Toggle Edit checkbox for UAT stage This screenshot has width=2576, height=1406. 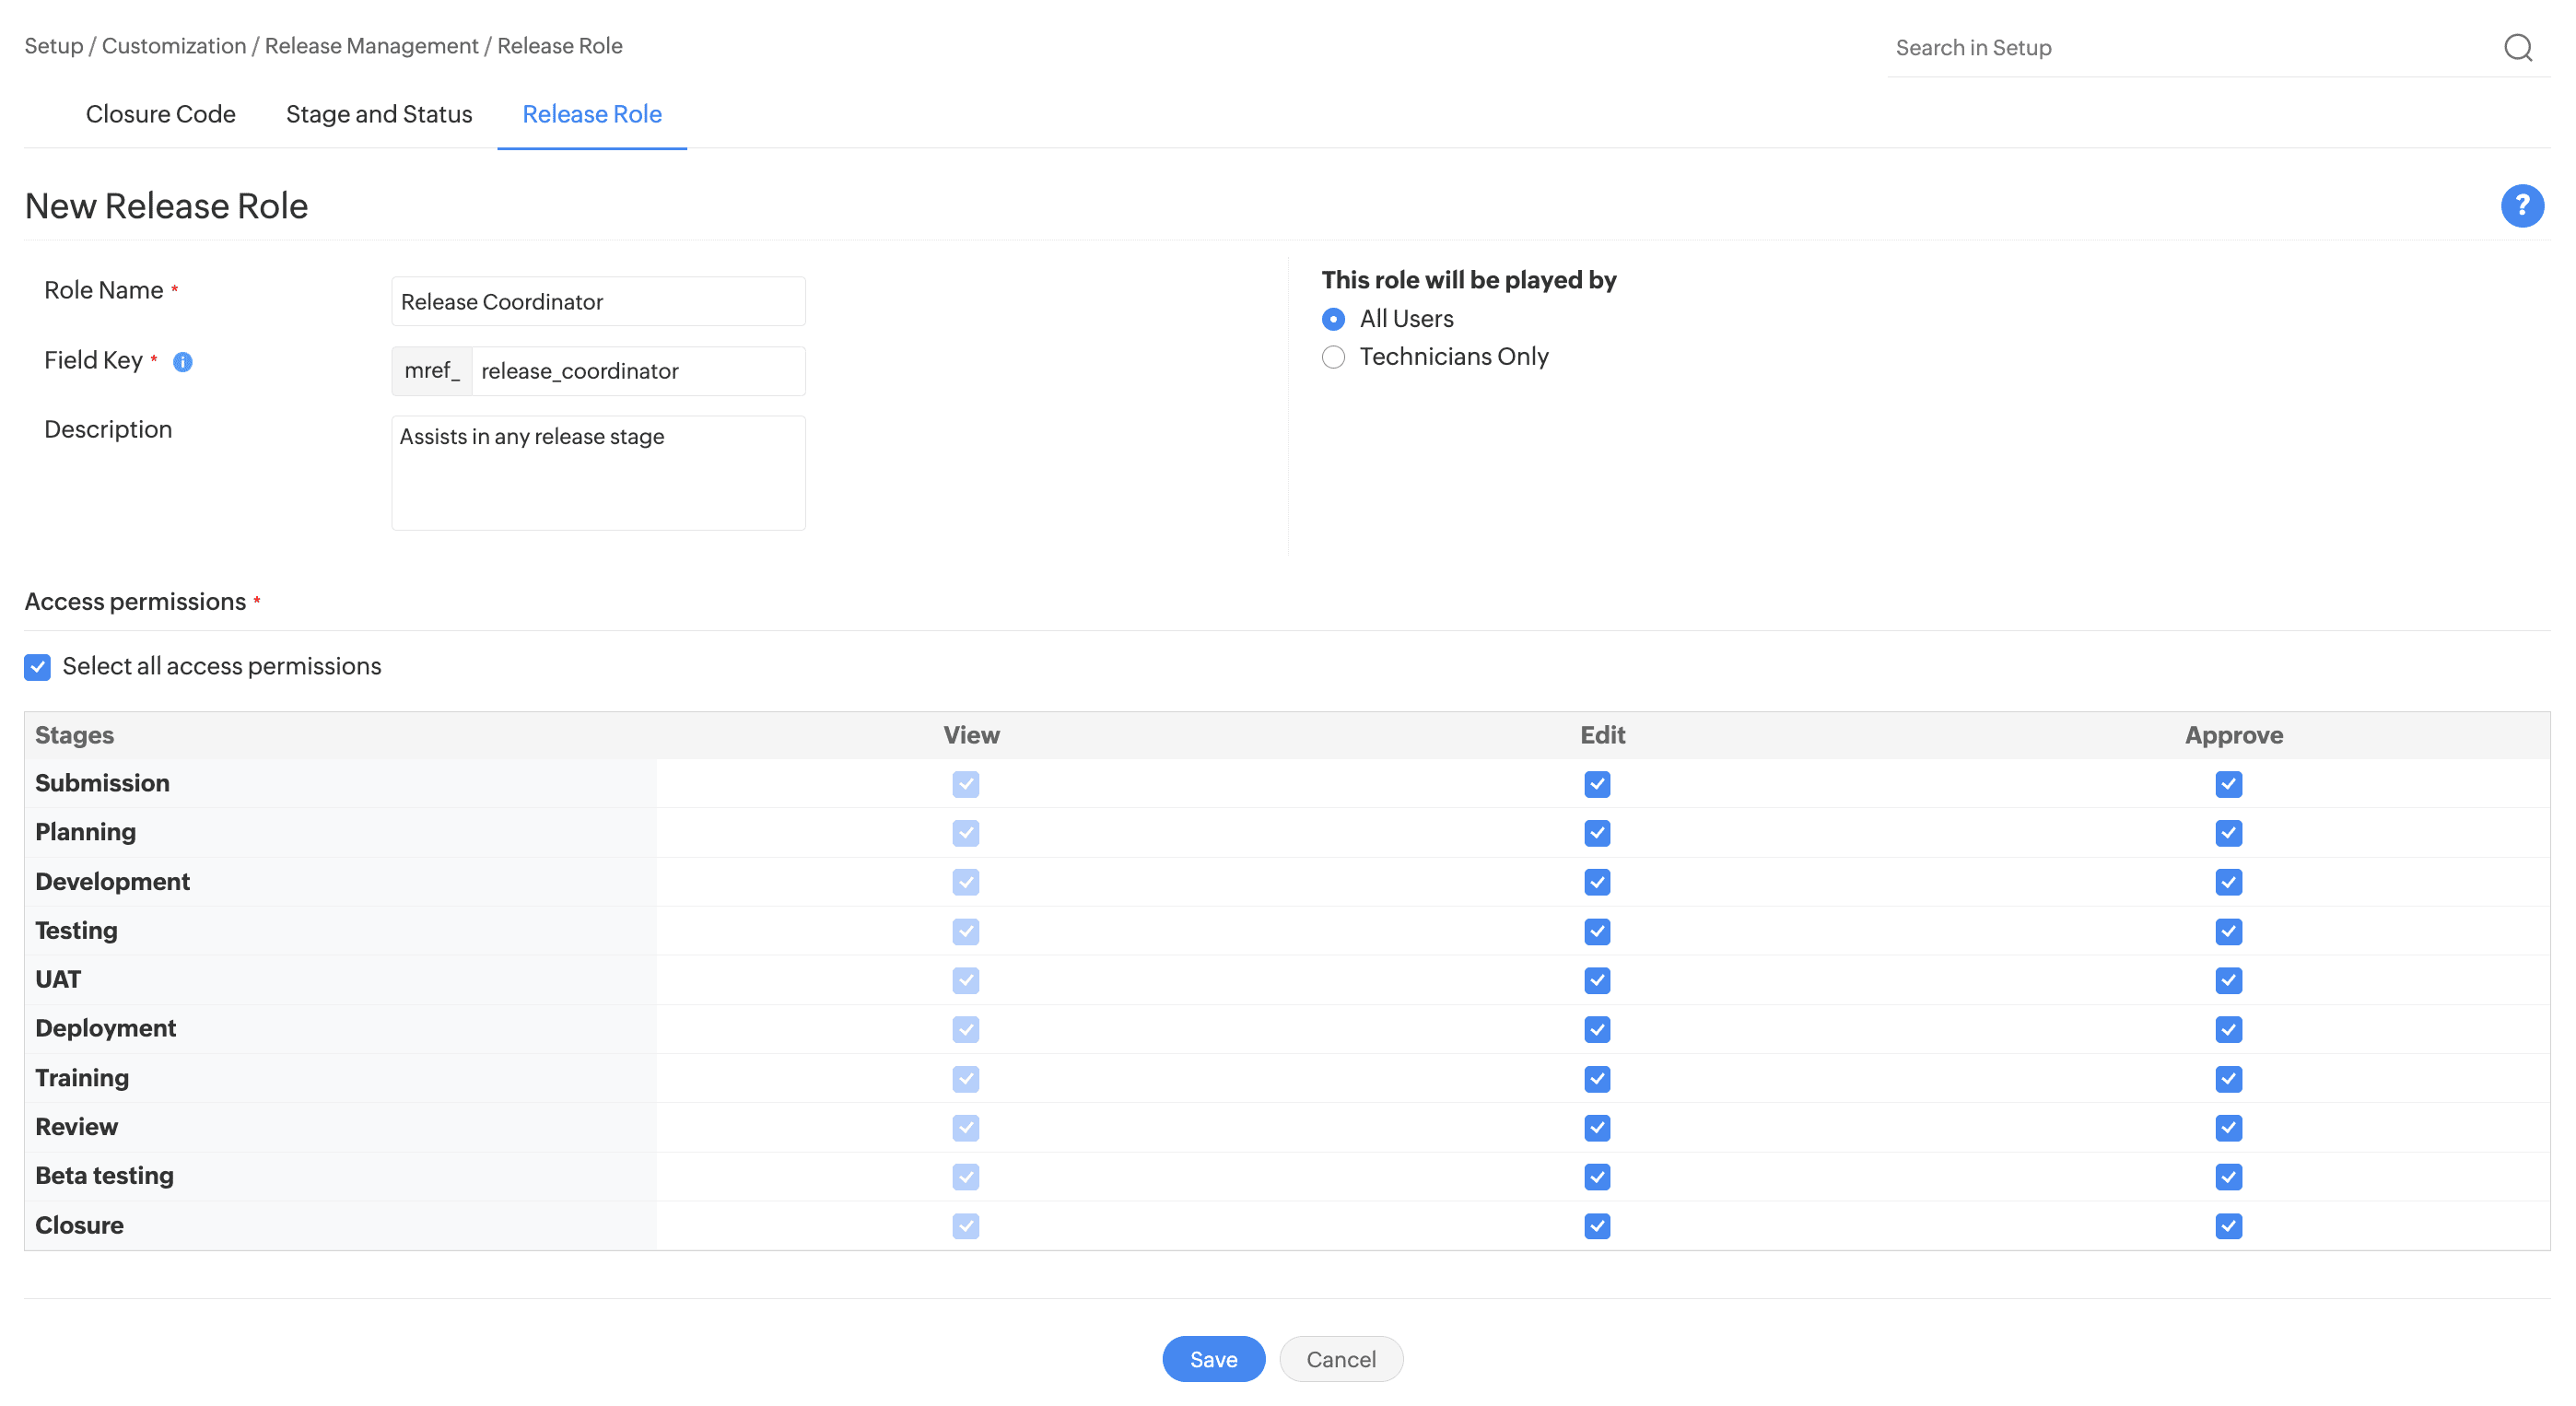tap(1596, 981)
